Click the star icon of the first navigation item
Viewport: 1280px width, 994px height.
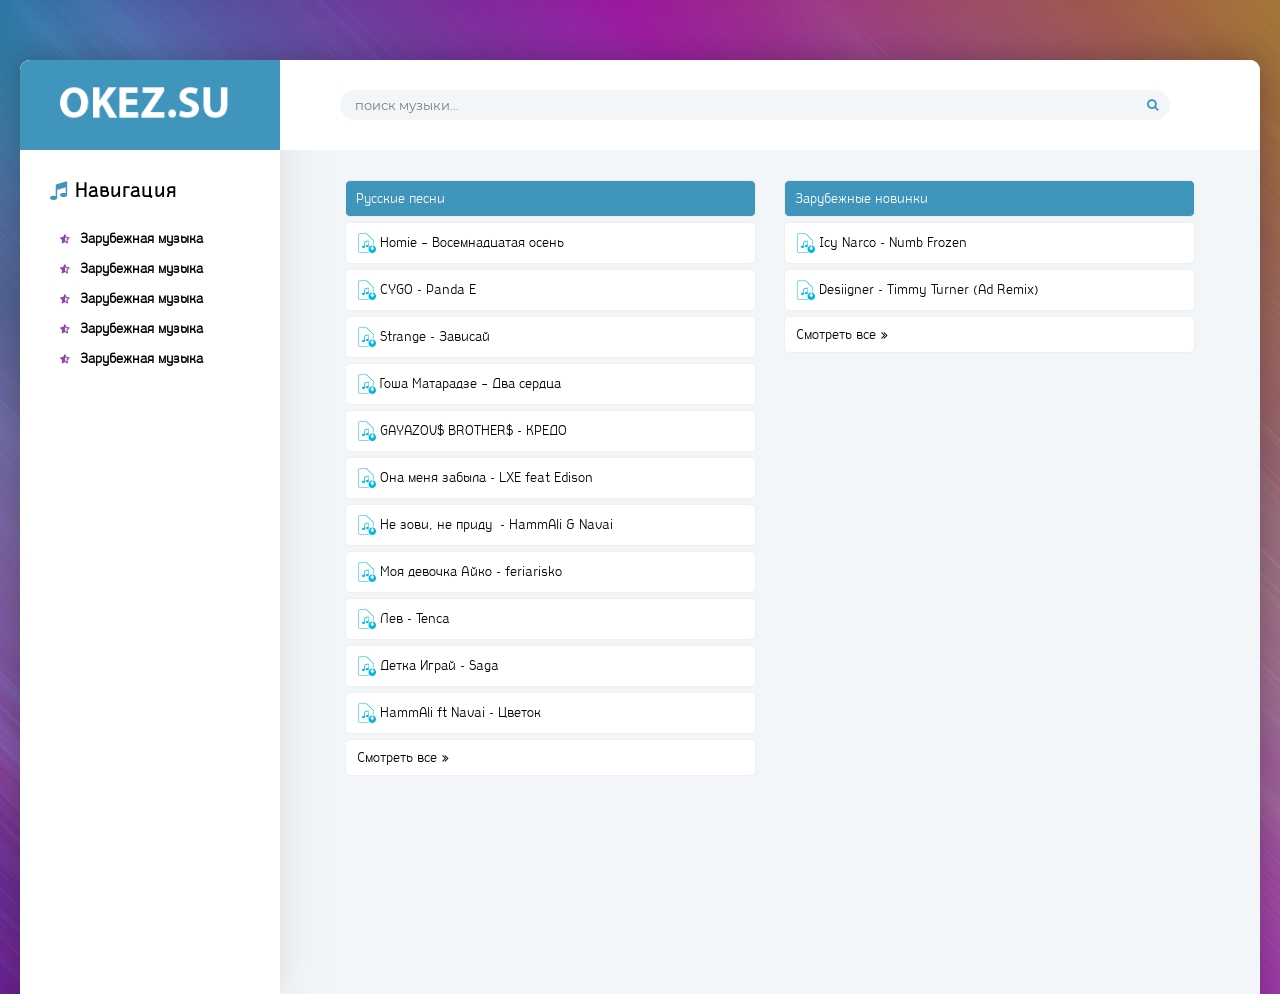pyautogui.click(x=65, y=239)
